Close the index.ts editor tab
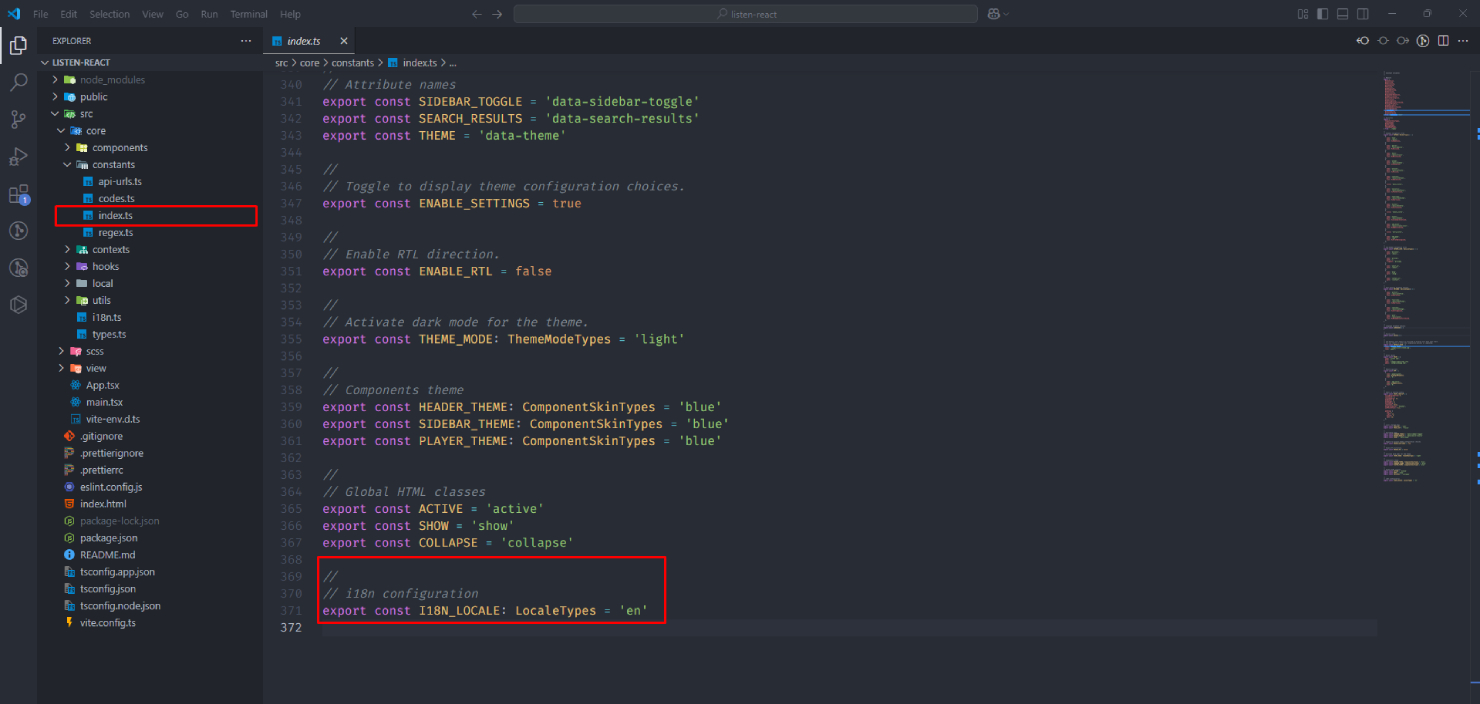The image size is (1480, 704). coord(344,41)
